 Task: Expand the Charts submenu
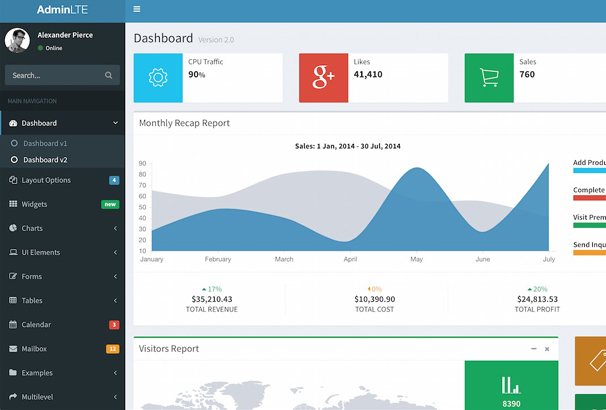click(115, 228)
